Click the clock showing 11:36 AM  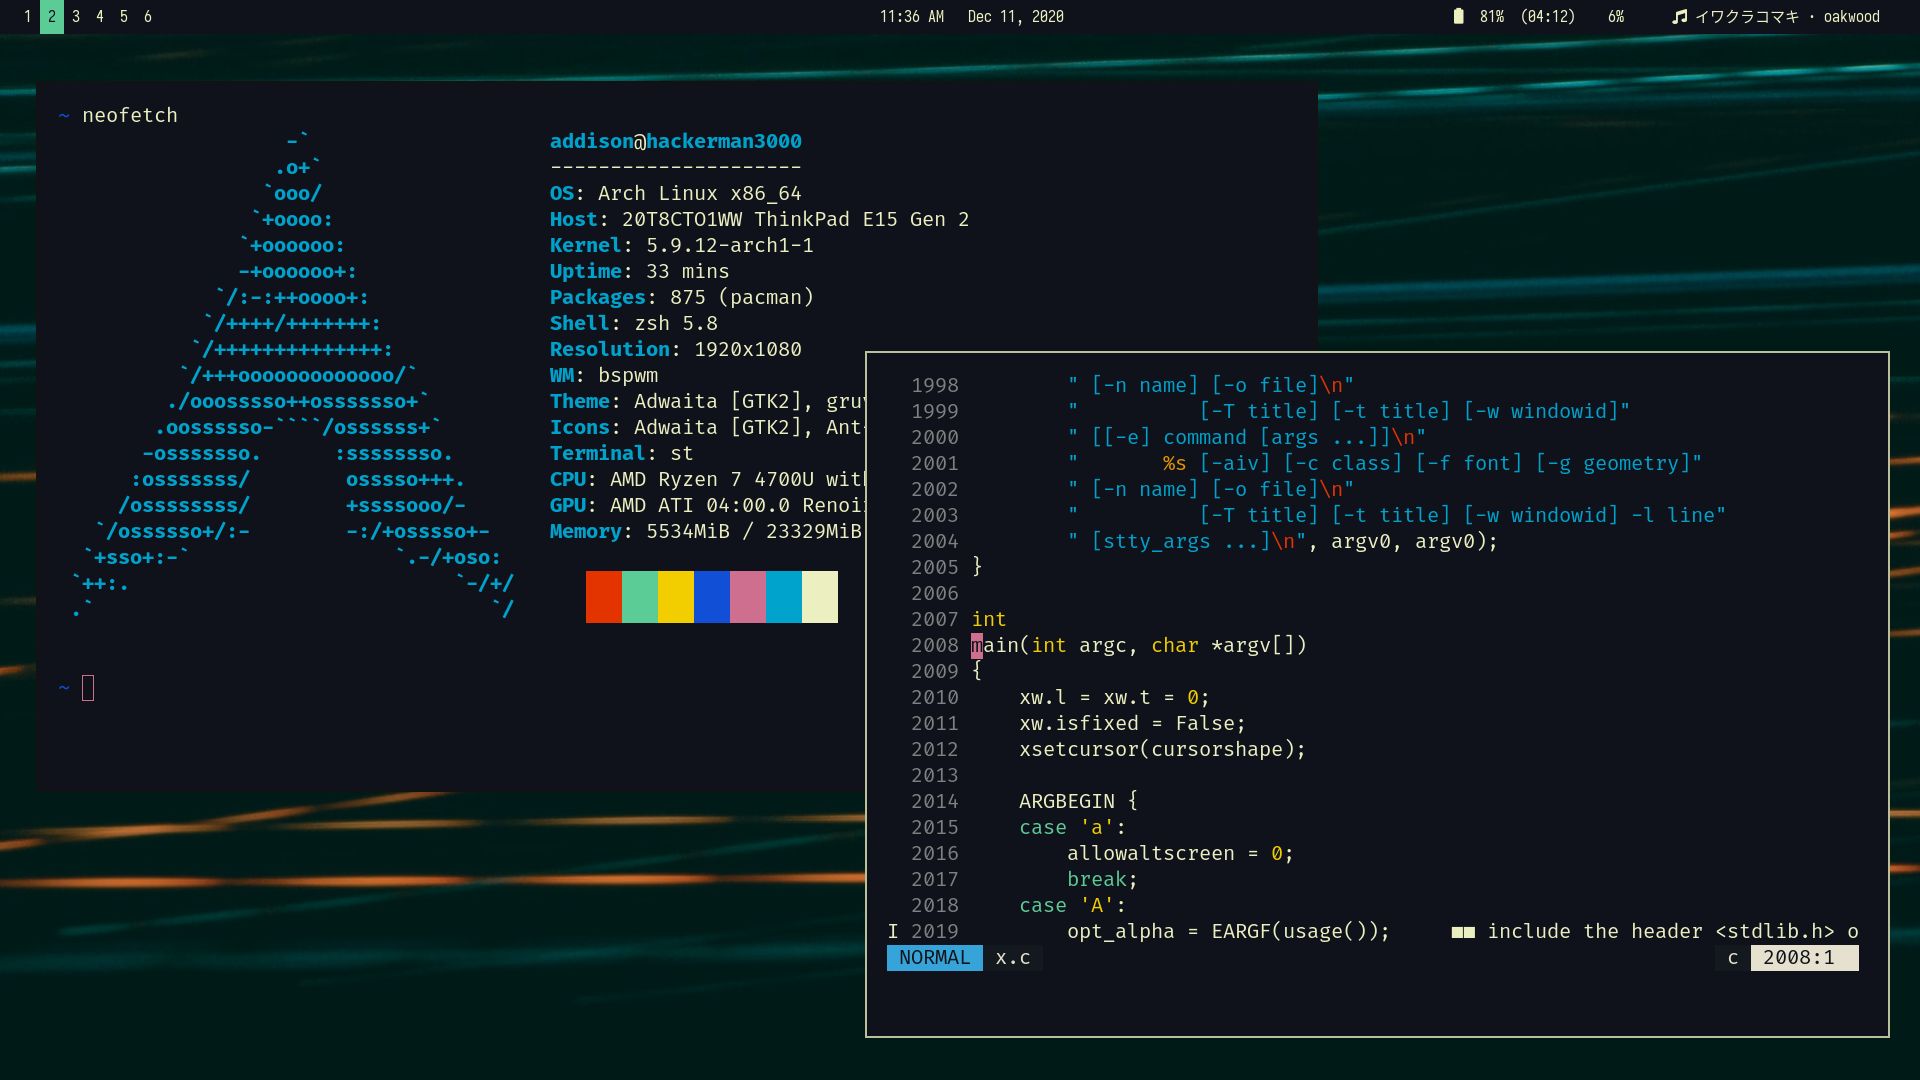tap(911, 16)
